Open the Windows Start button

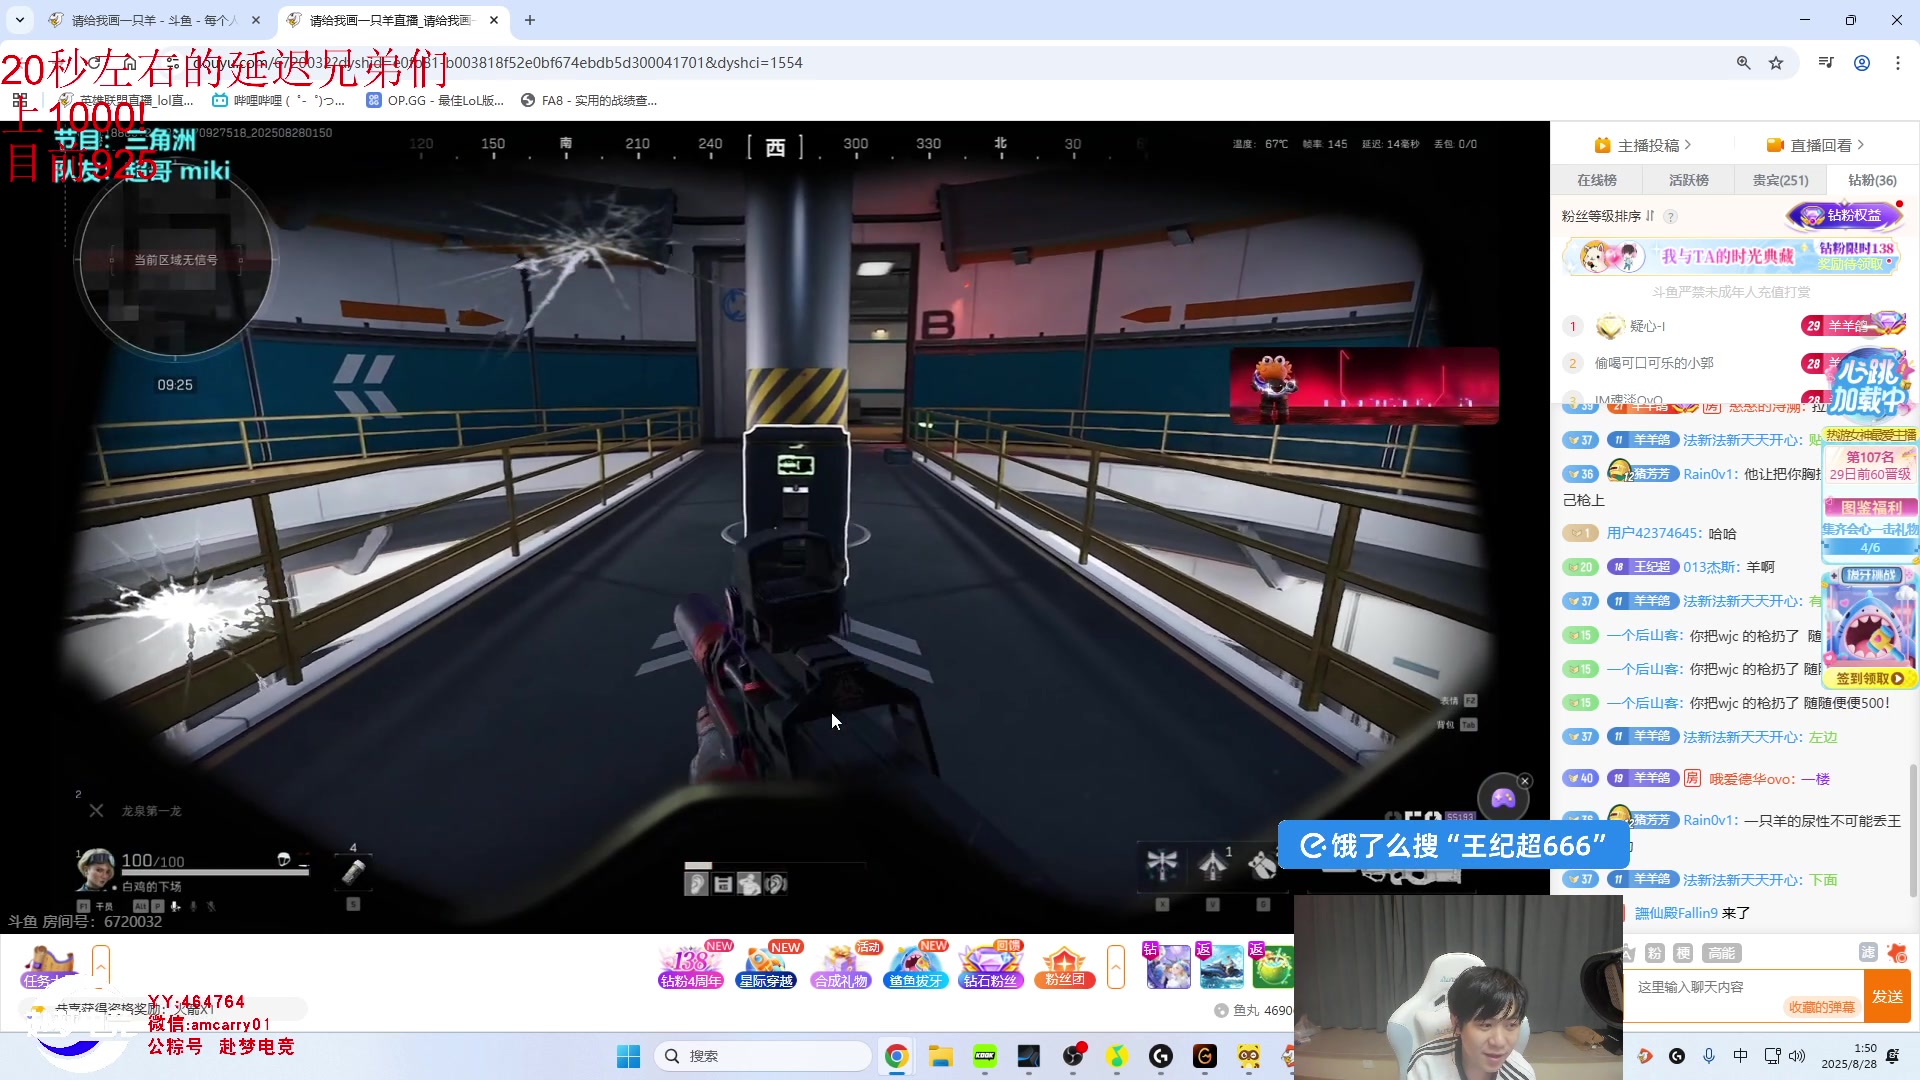pos(628,1056)
